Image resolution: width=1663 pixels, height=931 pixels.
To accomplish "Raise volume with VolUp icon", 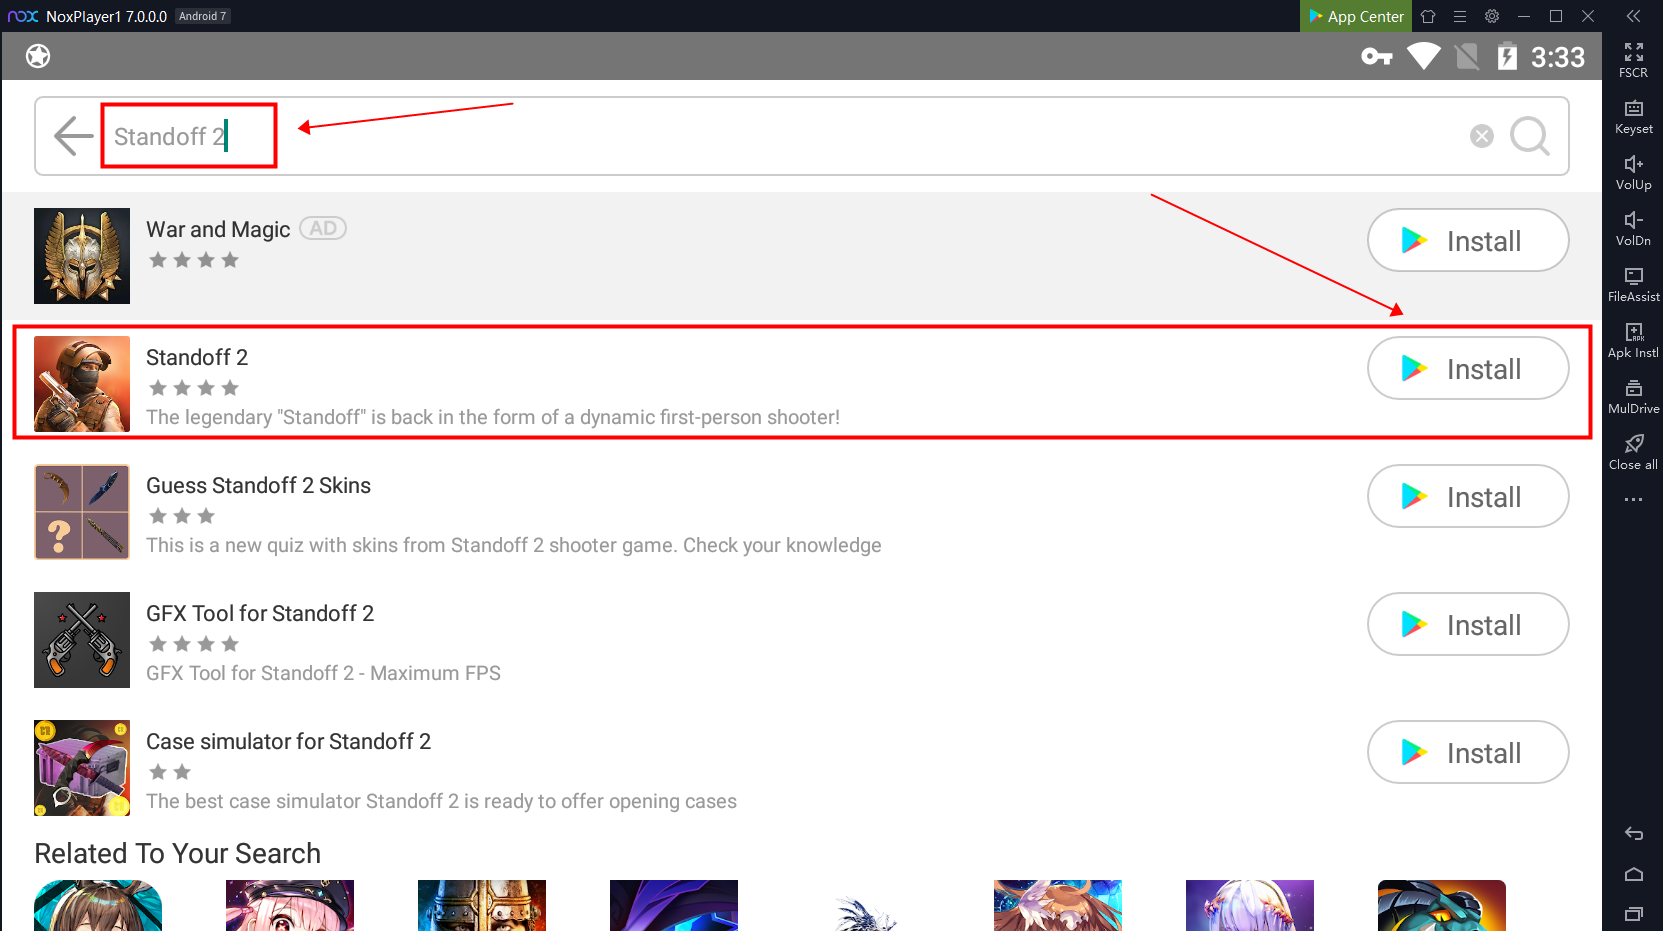I will click(1633, 171).
